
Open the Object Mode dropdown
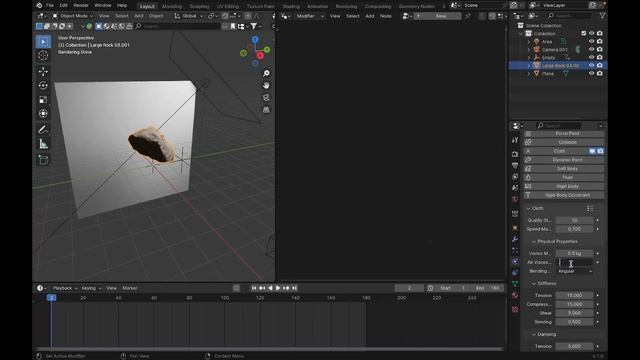pyautogui.click(x=72, y=16)
